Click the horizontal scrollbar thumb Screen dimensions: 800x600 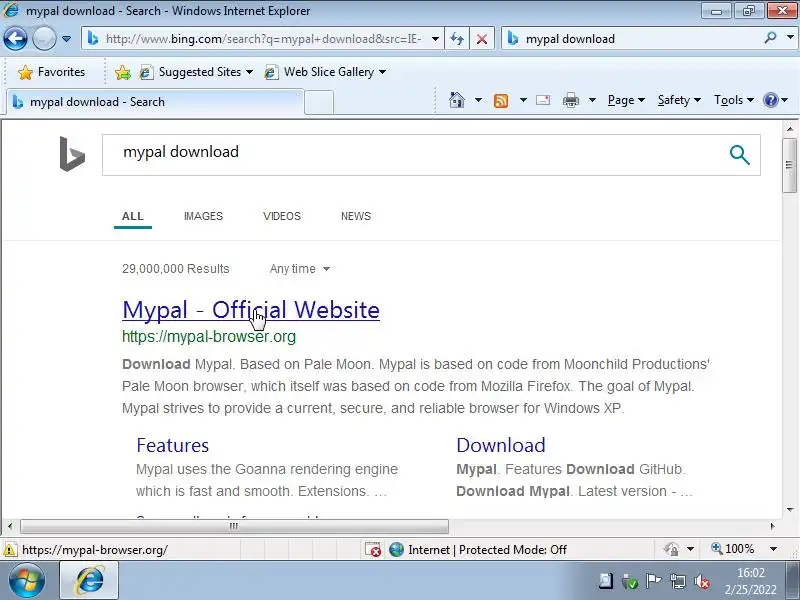(234, 526)
